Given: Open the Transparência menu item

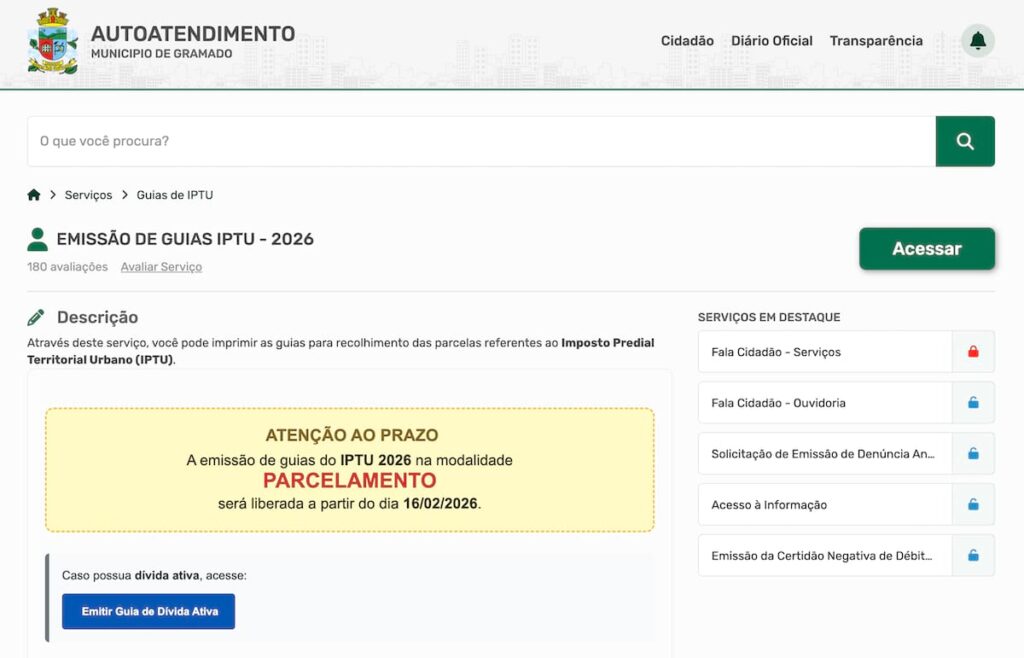Looking at the screenshot, I should (x=876, y=40).
